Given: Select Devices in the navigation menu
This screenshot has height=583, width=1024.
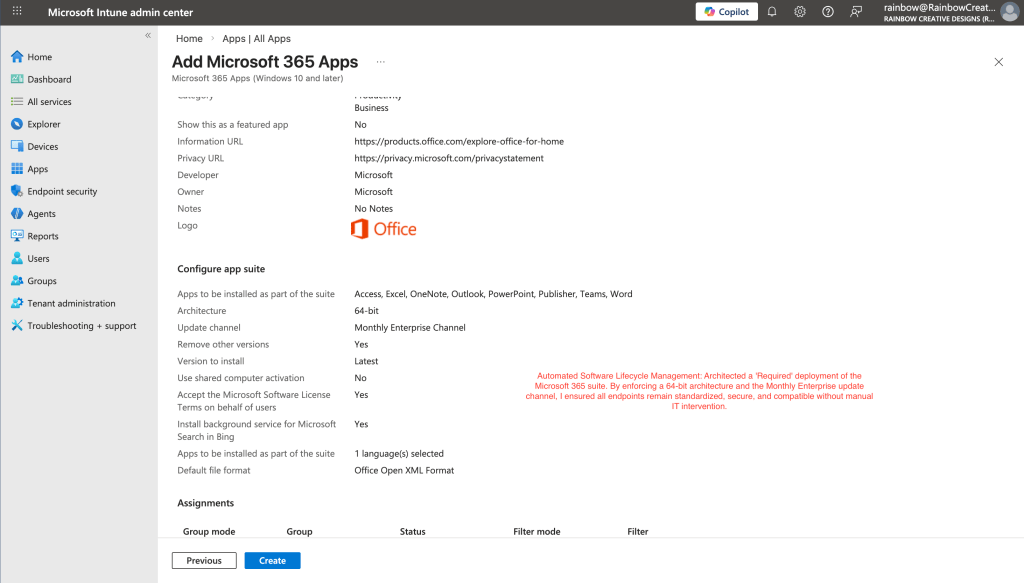Looking at the screenshot, I should 43,147.
